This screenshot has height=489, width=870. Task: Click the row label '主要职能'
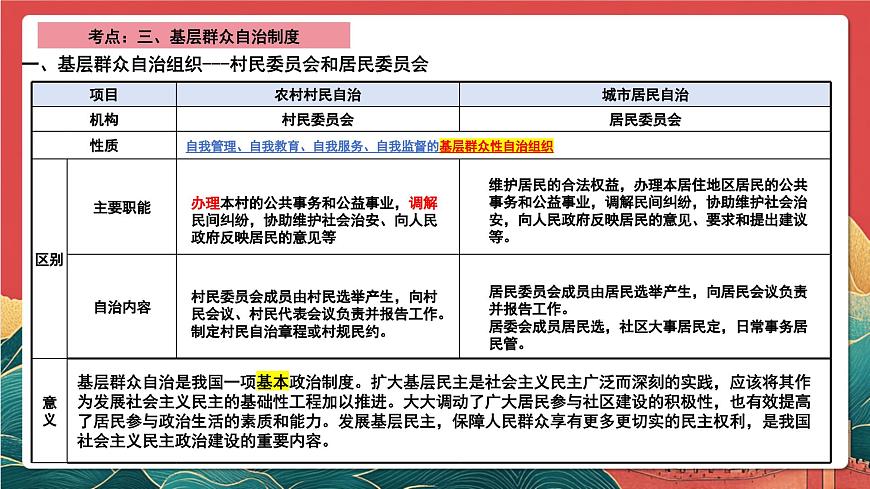[122, 207]
